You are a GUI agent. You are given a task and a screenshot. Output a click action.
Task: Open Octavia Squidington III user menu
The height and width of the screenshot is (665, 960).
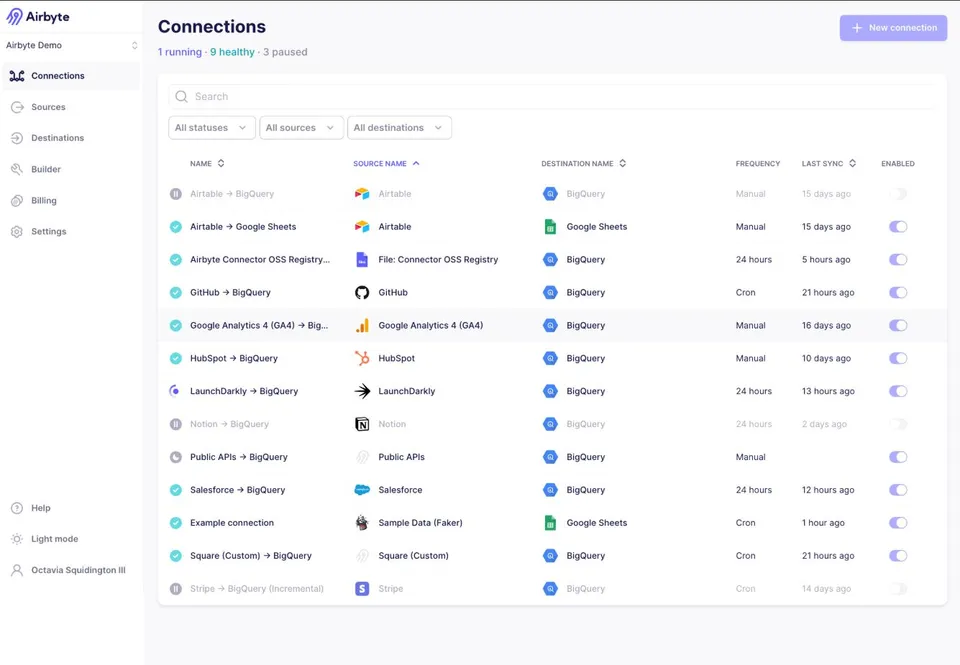coord(72,570)
